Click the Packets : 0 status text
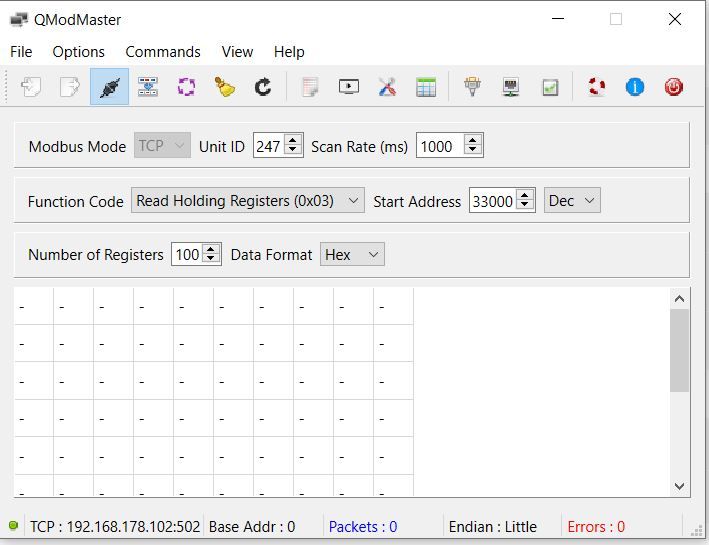Image resolution: width=709 pixels, height=545 pixels. pos(363,526)
